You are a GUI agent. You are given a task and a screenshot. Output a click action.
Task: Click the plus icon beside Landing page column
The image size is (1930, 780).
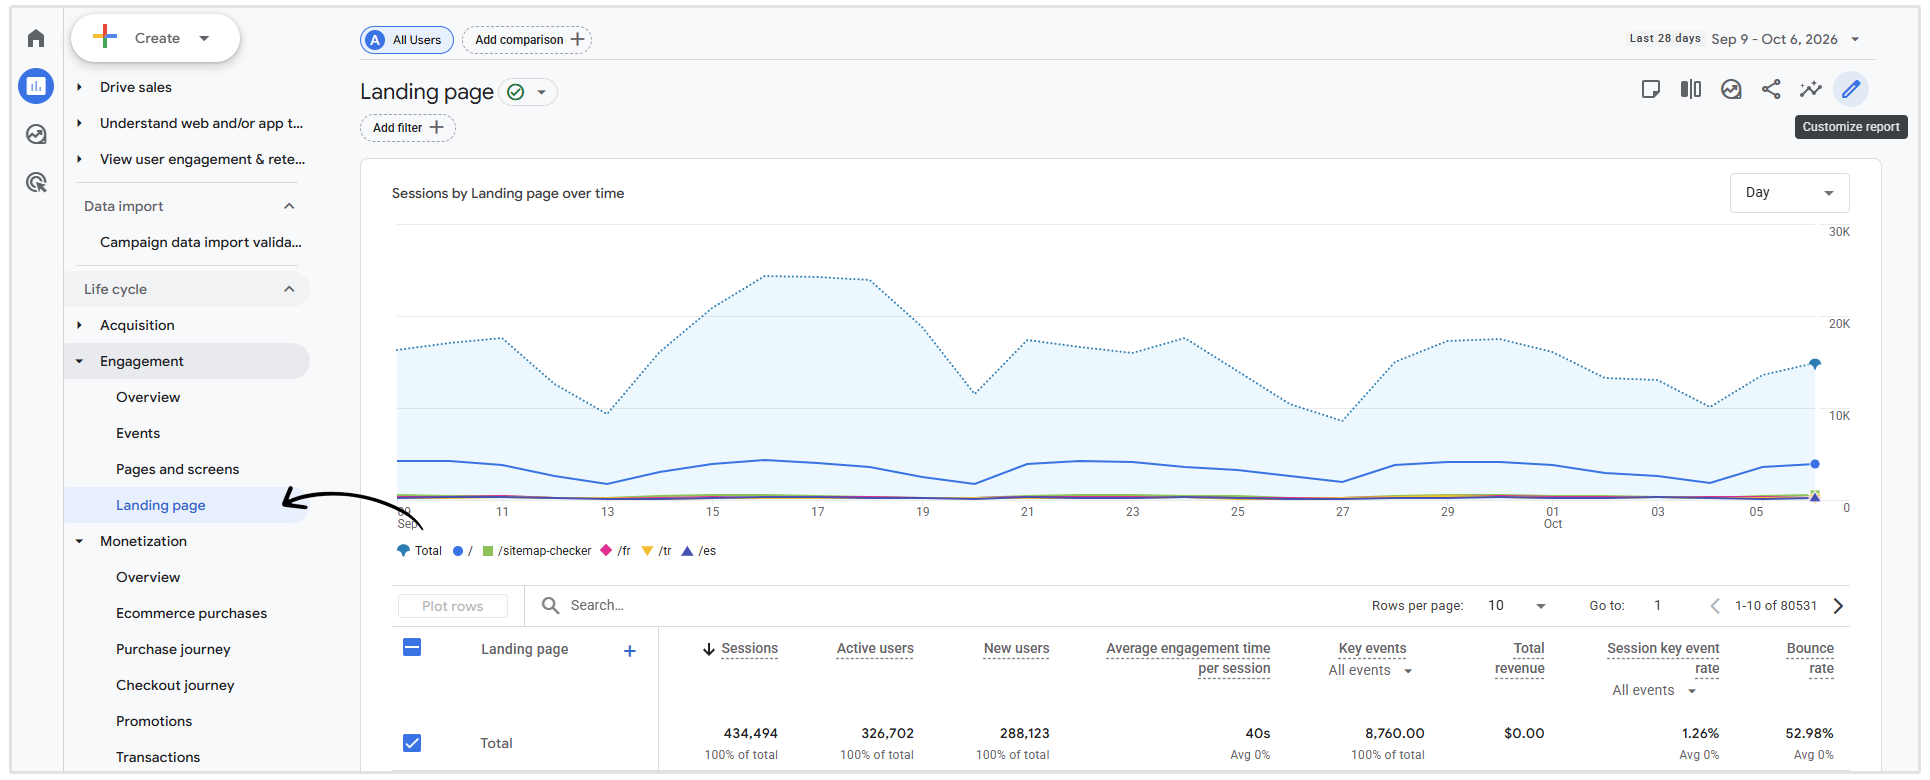(x=630, y=651)
